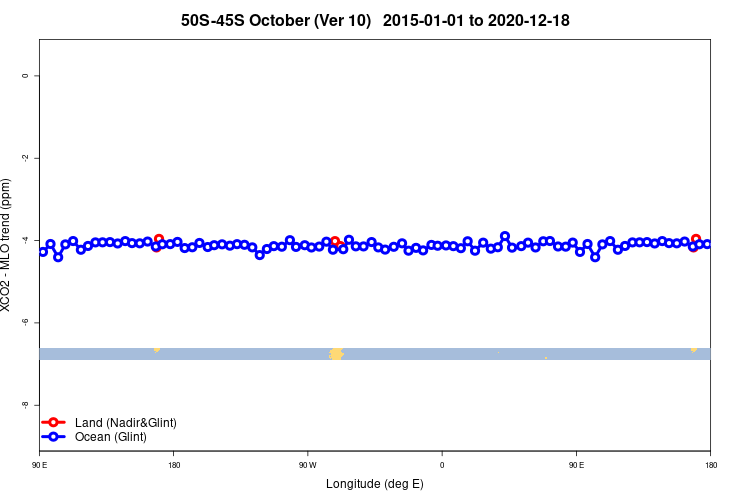Click the leftmost 90 E tick label

pos(40,465)
